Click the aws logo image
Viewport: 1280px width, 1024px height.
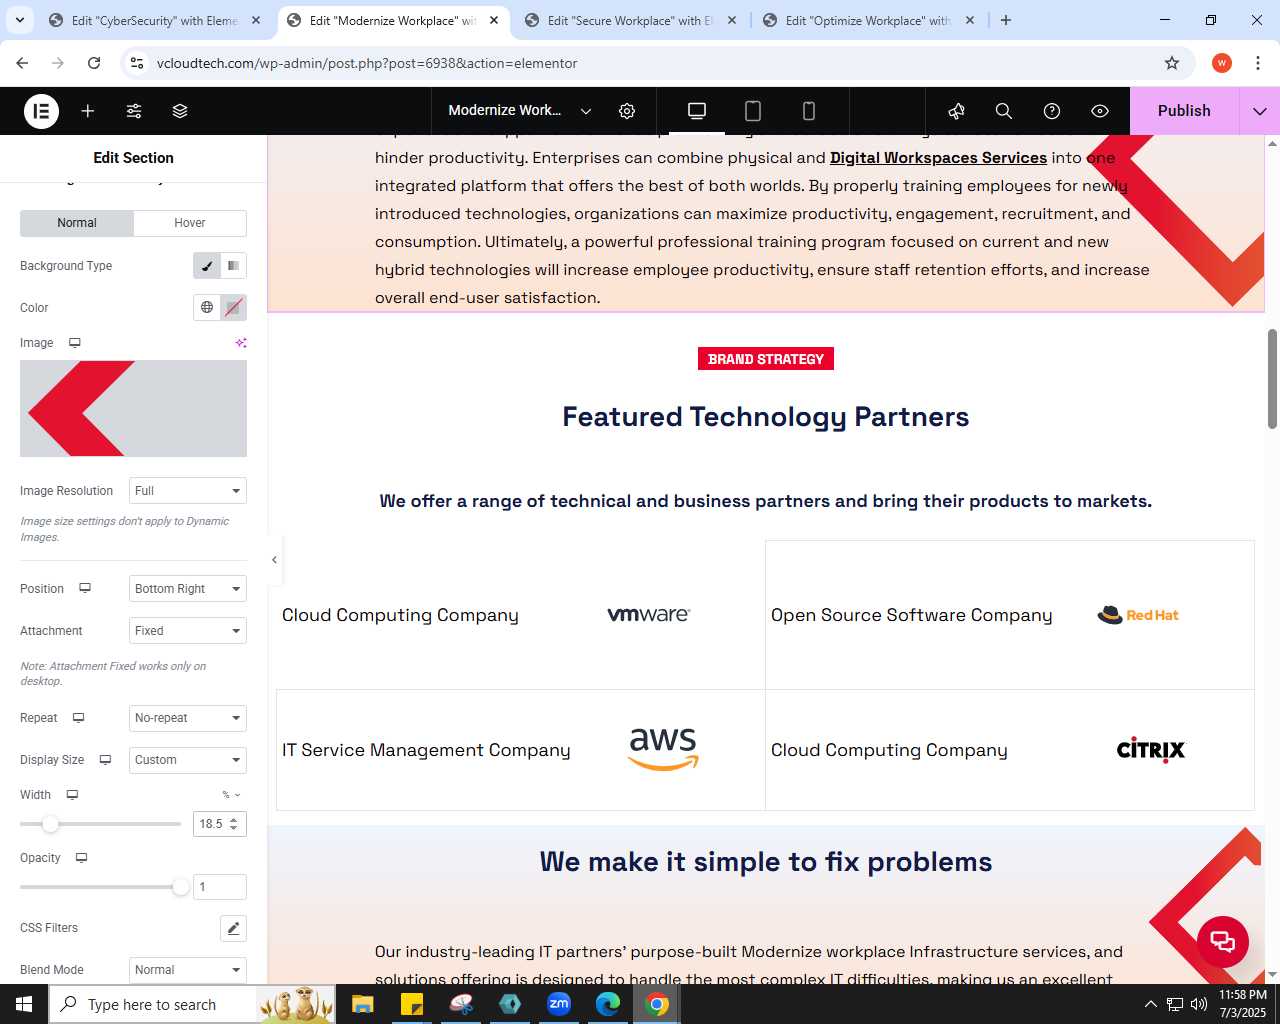(x=663, y=749)
